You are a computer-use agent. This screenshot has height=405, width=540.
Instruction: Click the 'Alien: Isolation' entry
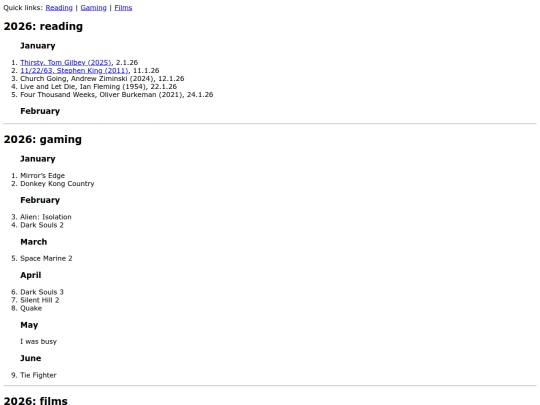pyautogui.click(x=46, y=217)
